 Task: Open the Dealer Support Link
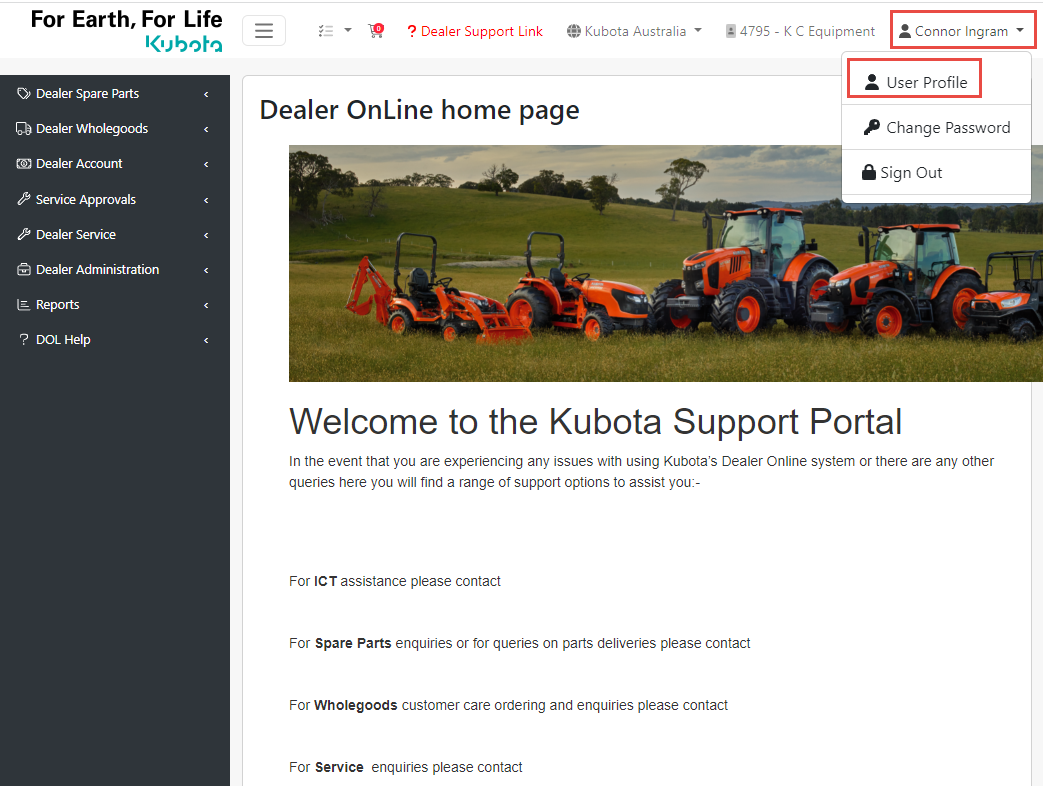(x=475, y=31)
